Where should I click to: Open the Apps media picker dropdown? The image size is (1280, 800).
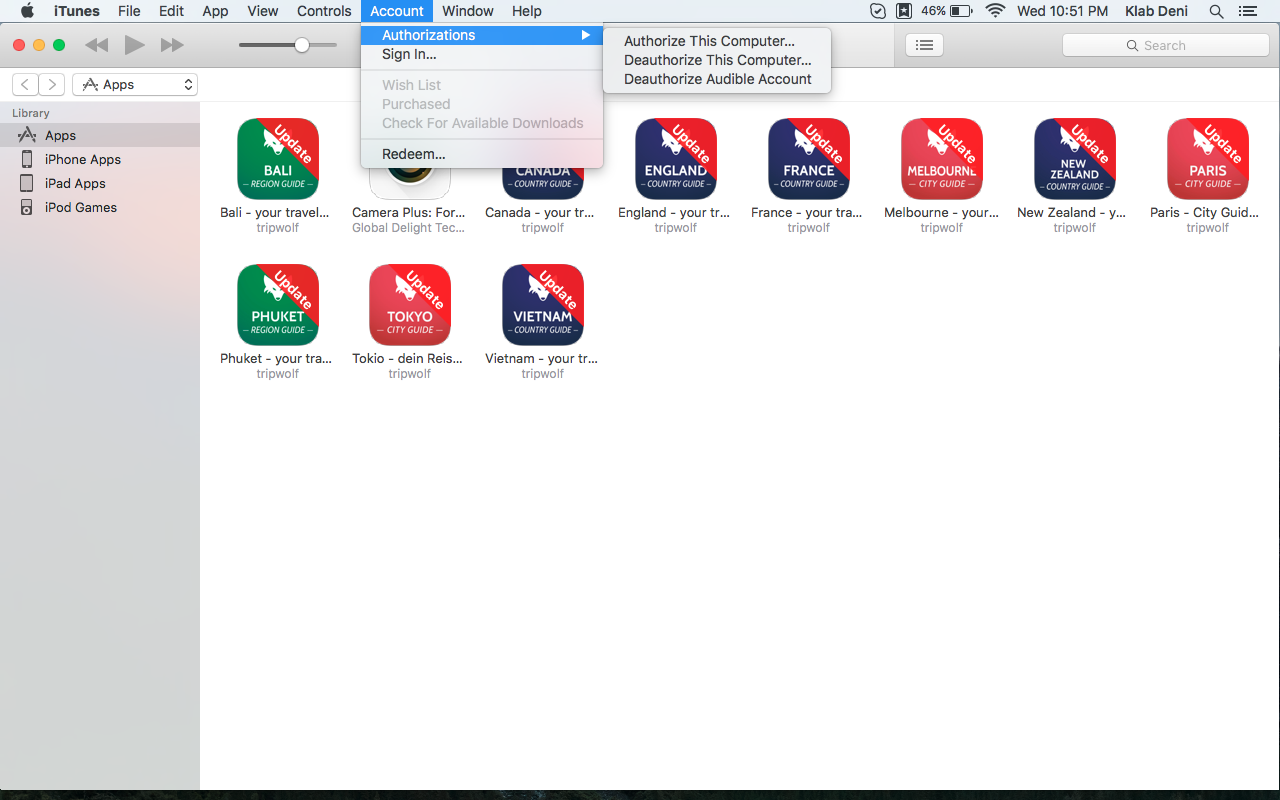135,85
